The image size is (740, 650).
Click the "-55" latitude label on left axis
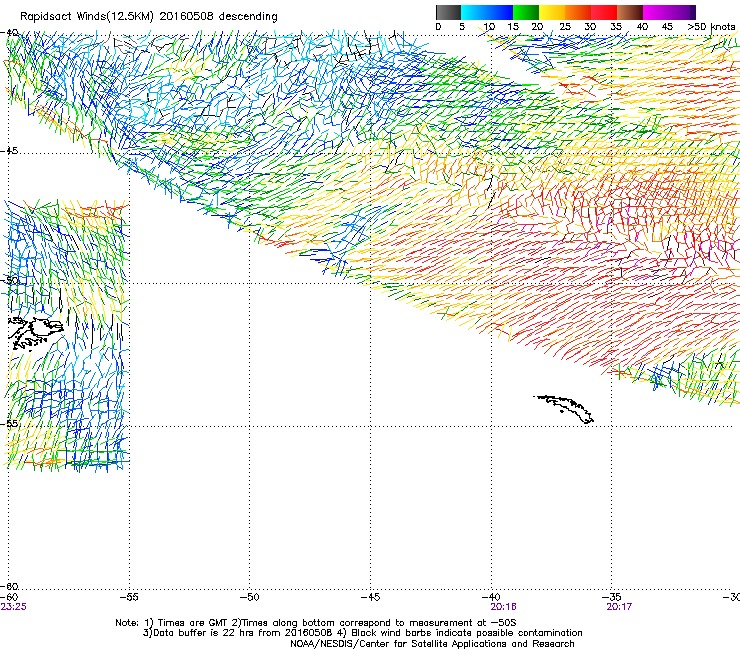point(9,423)
